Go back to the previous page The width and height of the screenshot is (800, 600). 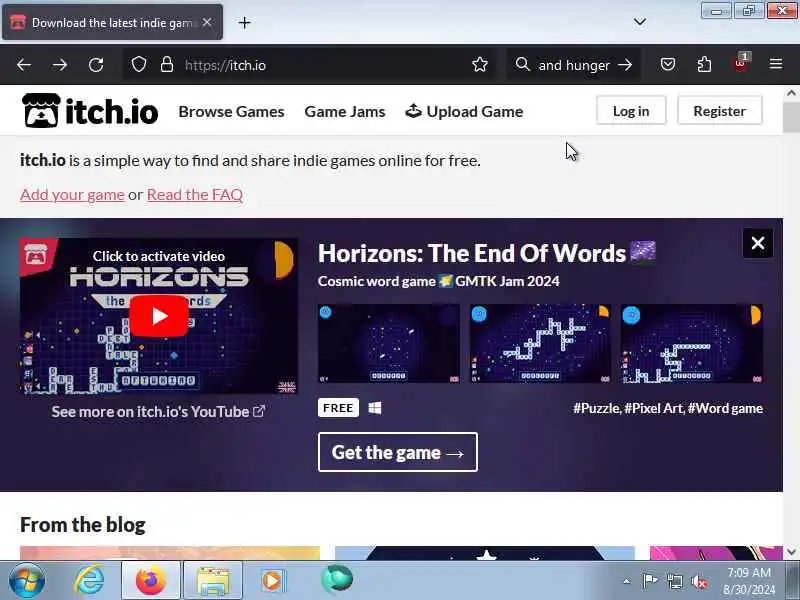[23, 65]
